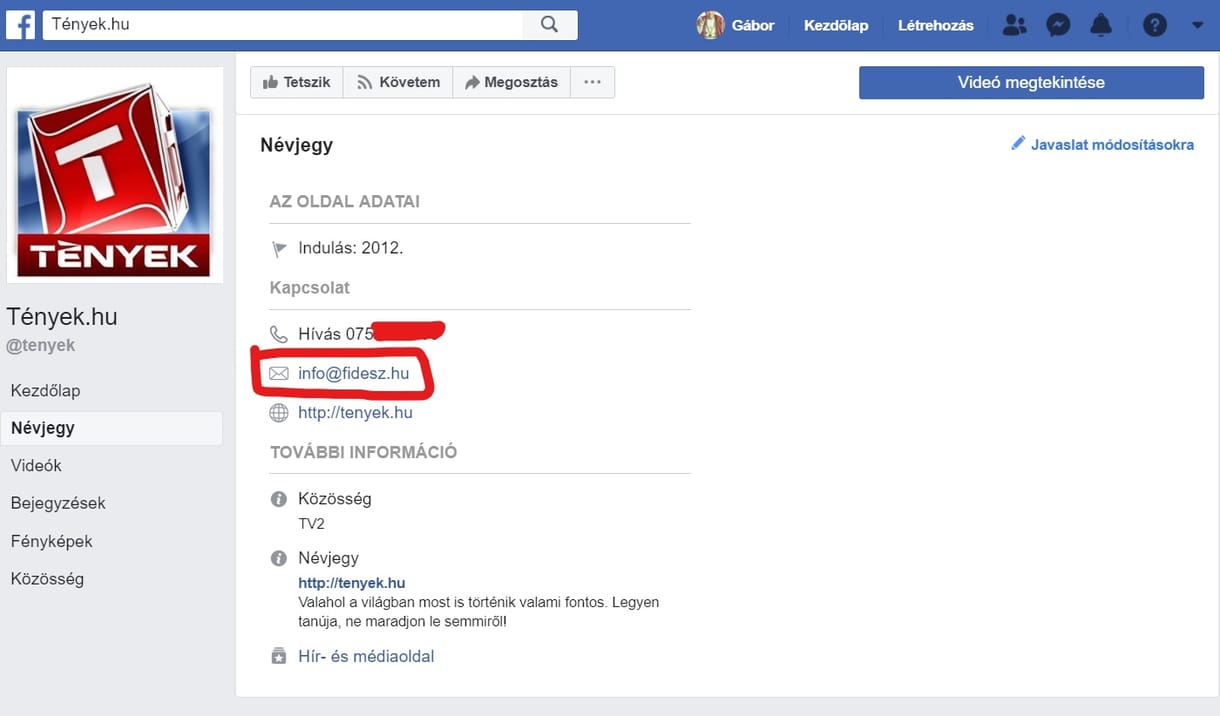Click the envelope email icon
Image resolution: width=1220 pixels, height=716 pixels.
pyautogui.click(x=279, y=373)
